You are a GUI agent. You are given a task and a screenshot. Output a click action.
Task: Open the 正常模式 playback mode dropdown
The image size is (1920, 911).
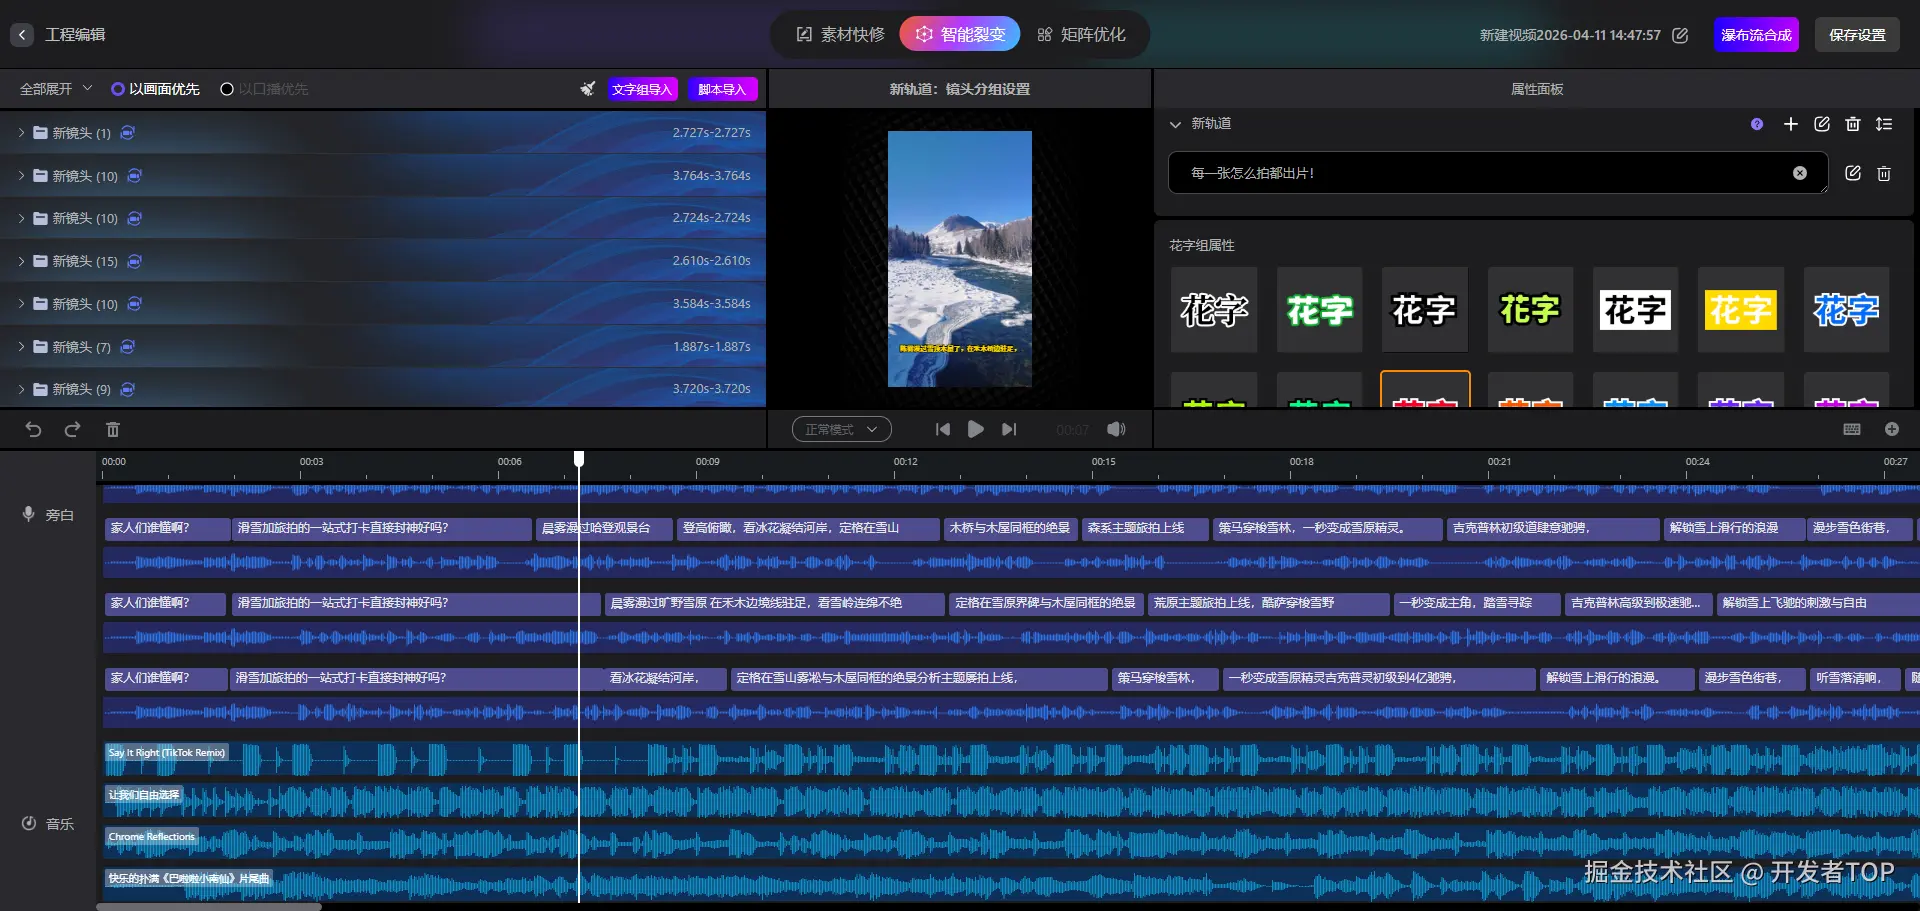842,429
